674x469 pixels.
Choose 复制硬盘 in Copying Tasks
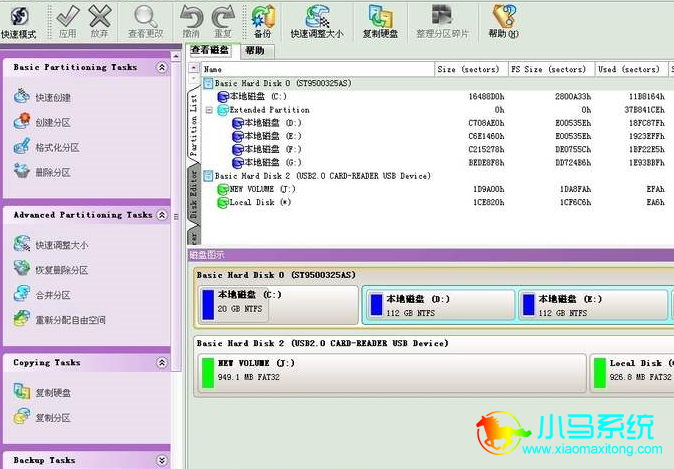coord(42,392)
